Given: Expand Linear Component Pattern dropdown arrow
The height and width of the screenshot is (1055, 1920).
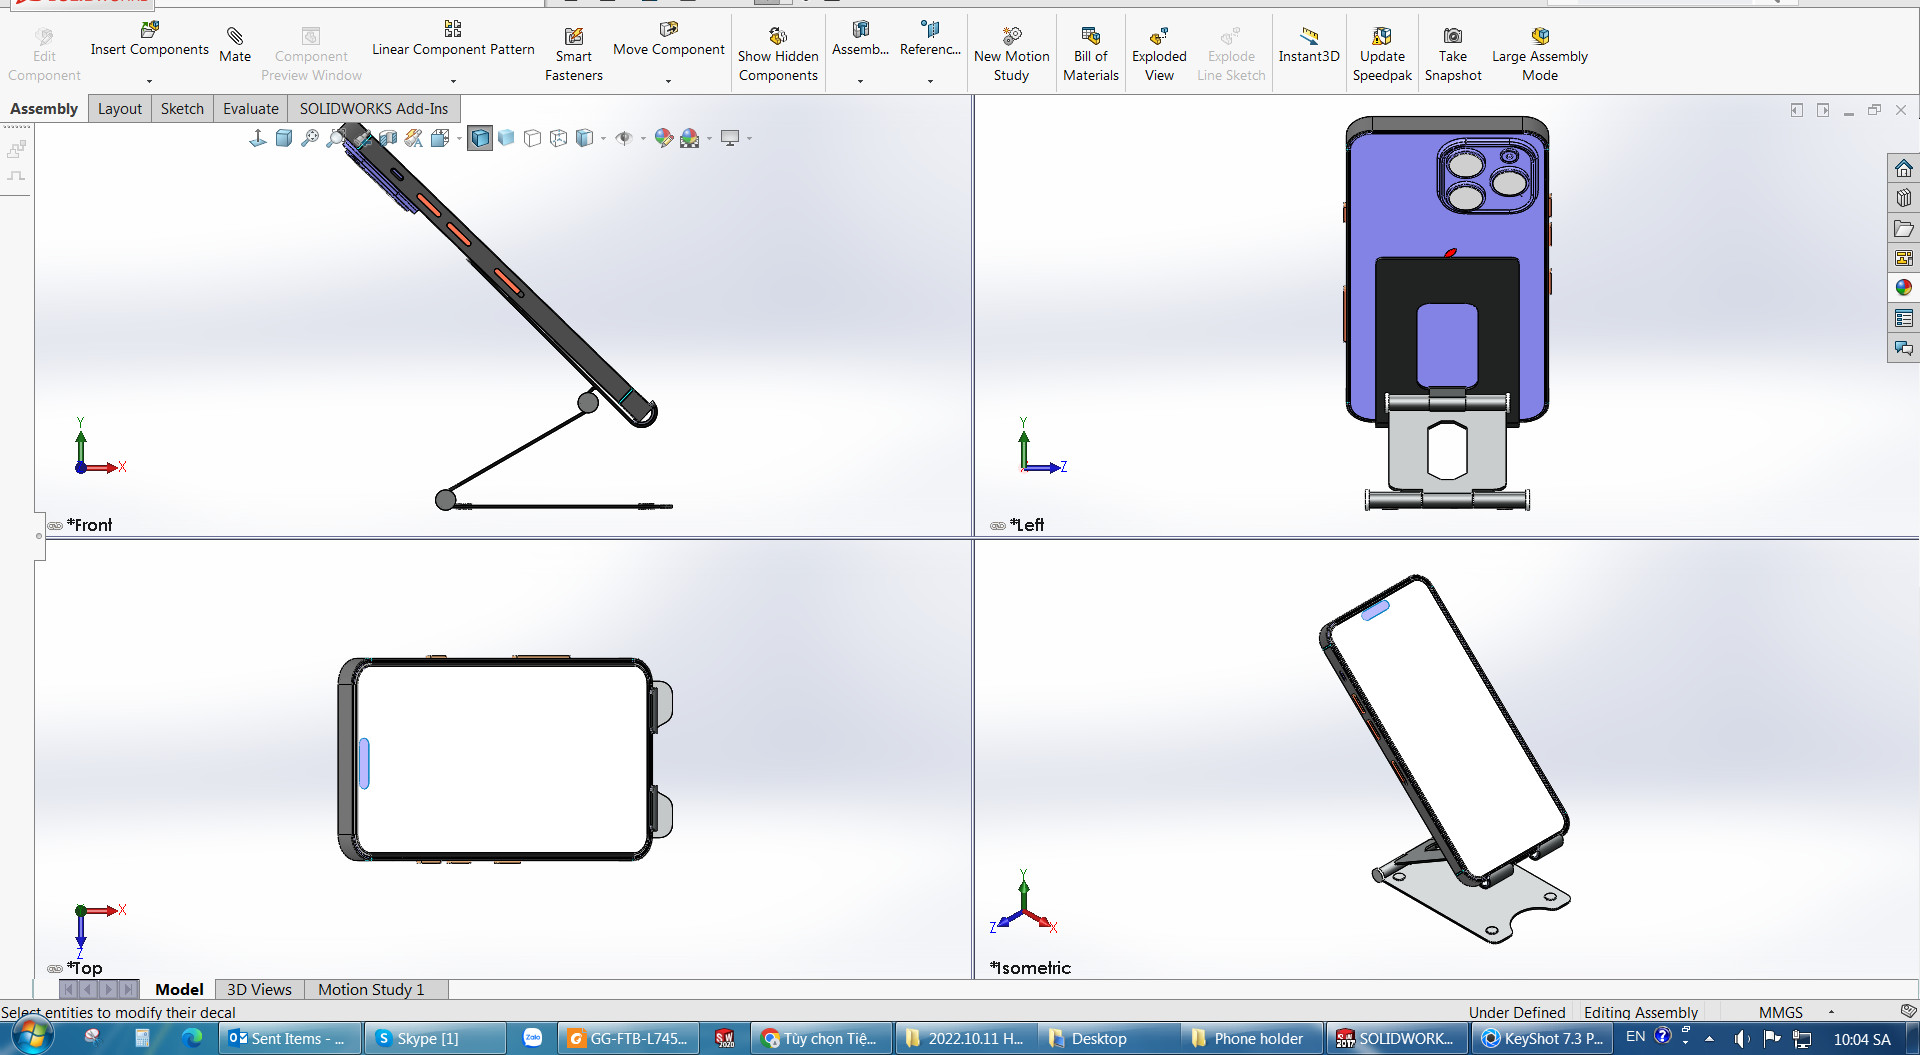Looking at the screenshot, I should pos(453,81).
